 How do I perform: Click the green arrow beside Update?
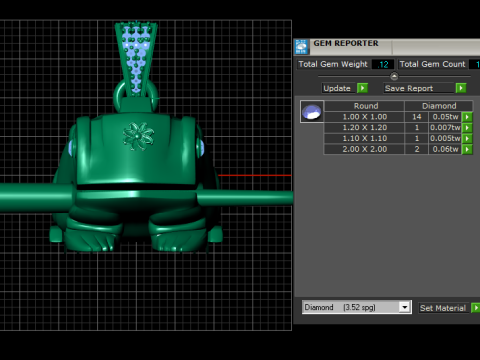coord(362,88)
